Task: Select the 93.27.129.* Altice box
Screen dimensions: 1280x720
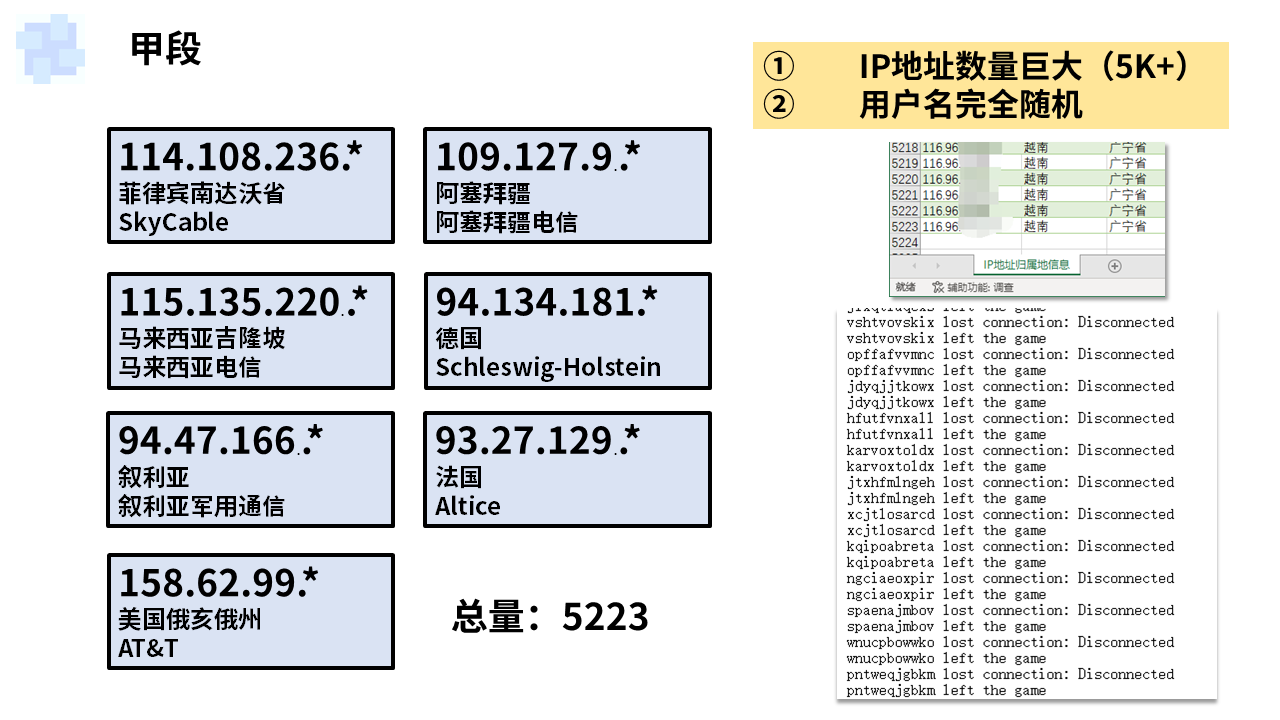Action: 567,470
